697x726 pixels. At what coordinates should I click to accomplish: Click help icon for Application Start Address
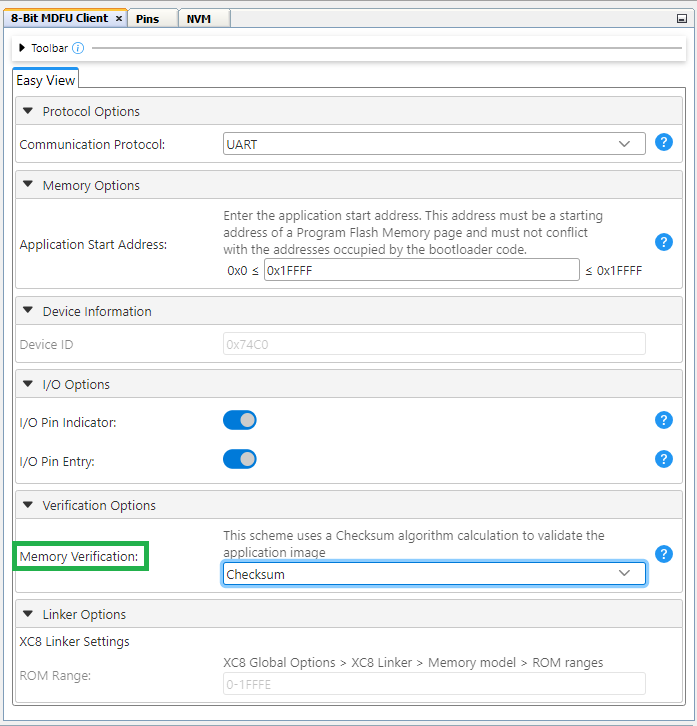663,242
